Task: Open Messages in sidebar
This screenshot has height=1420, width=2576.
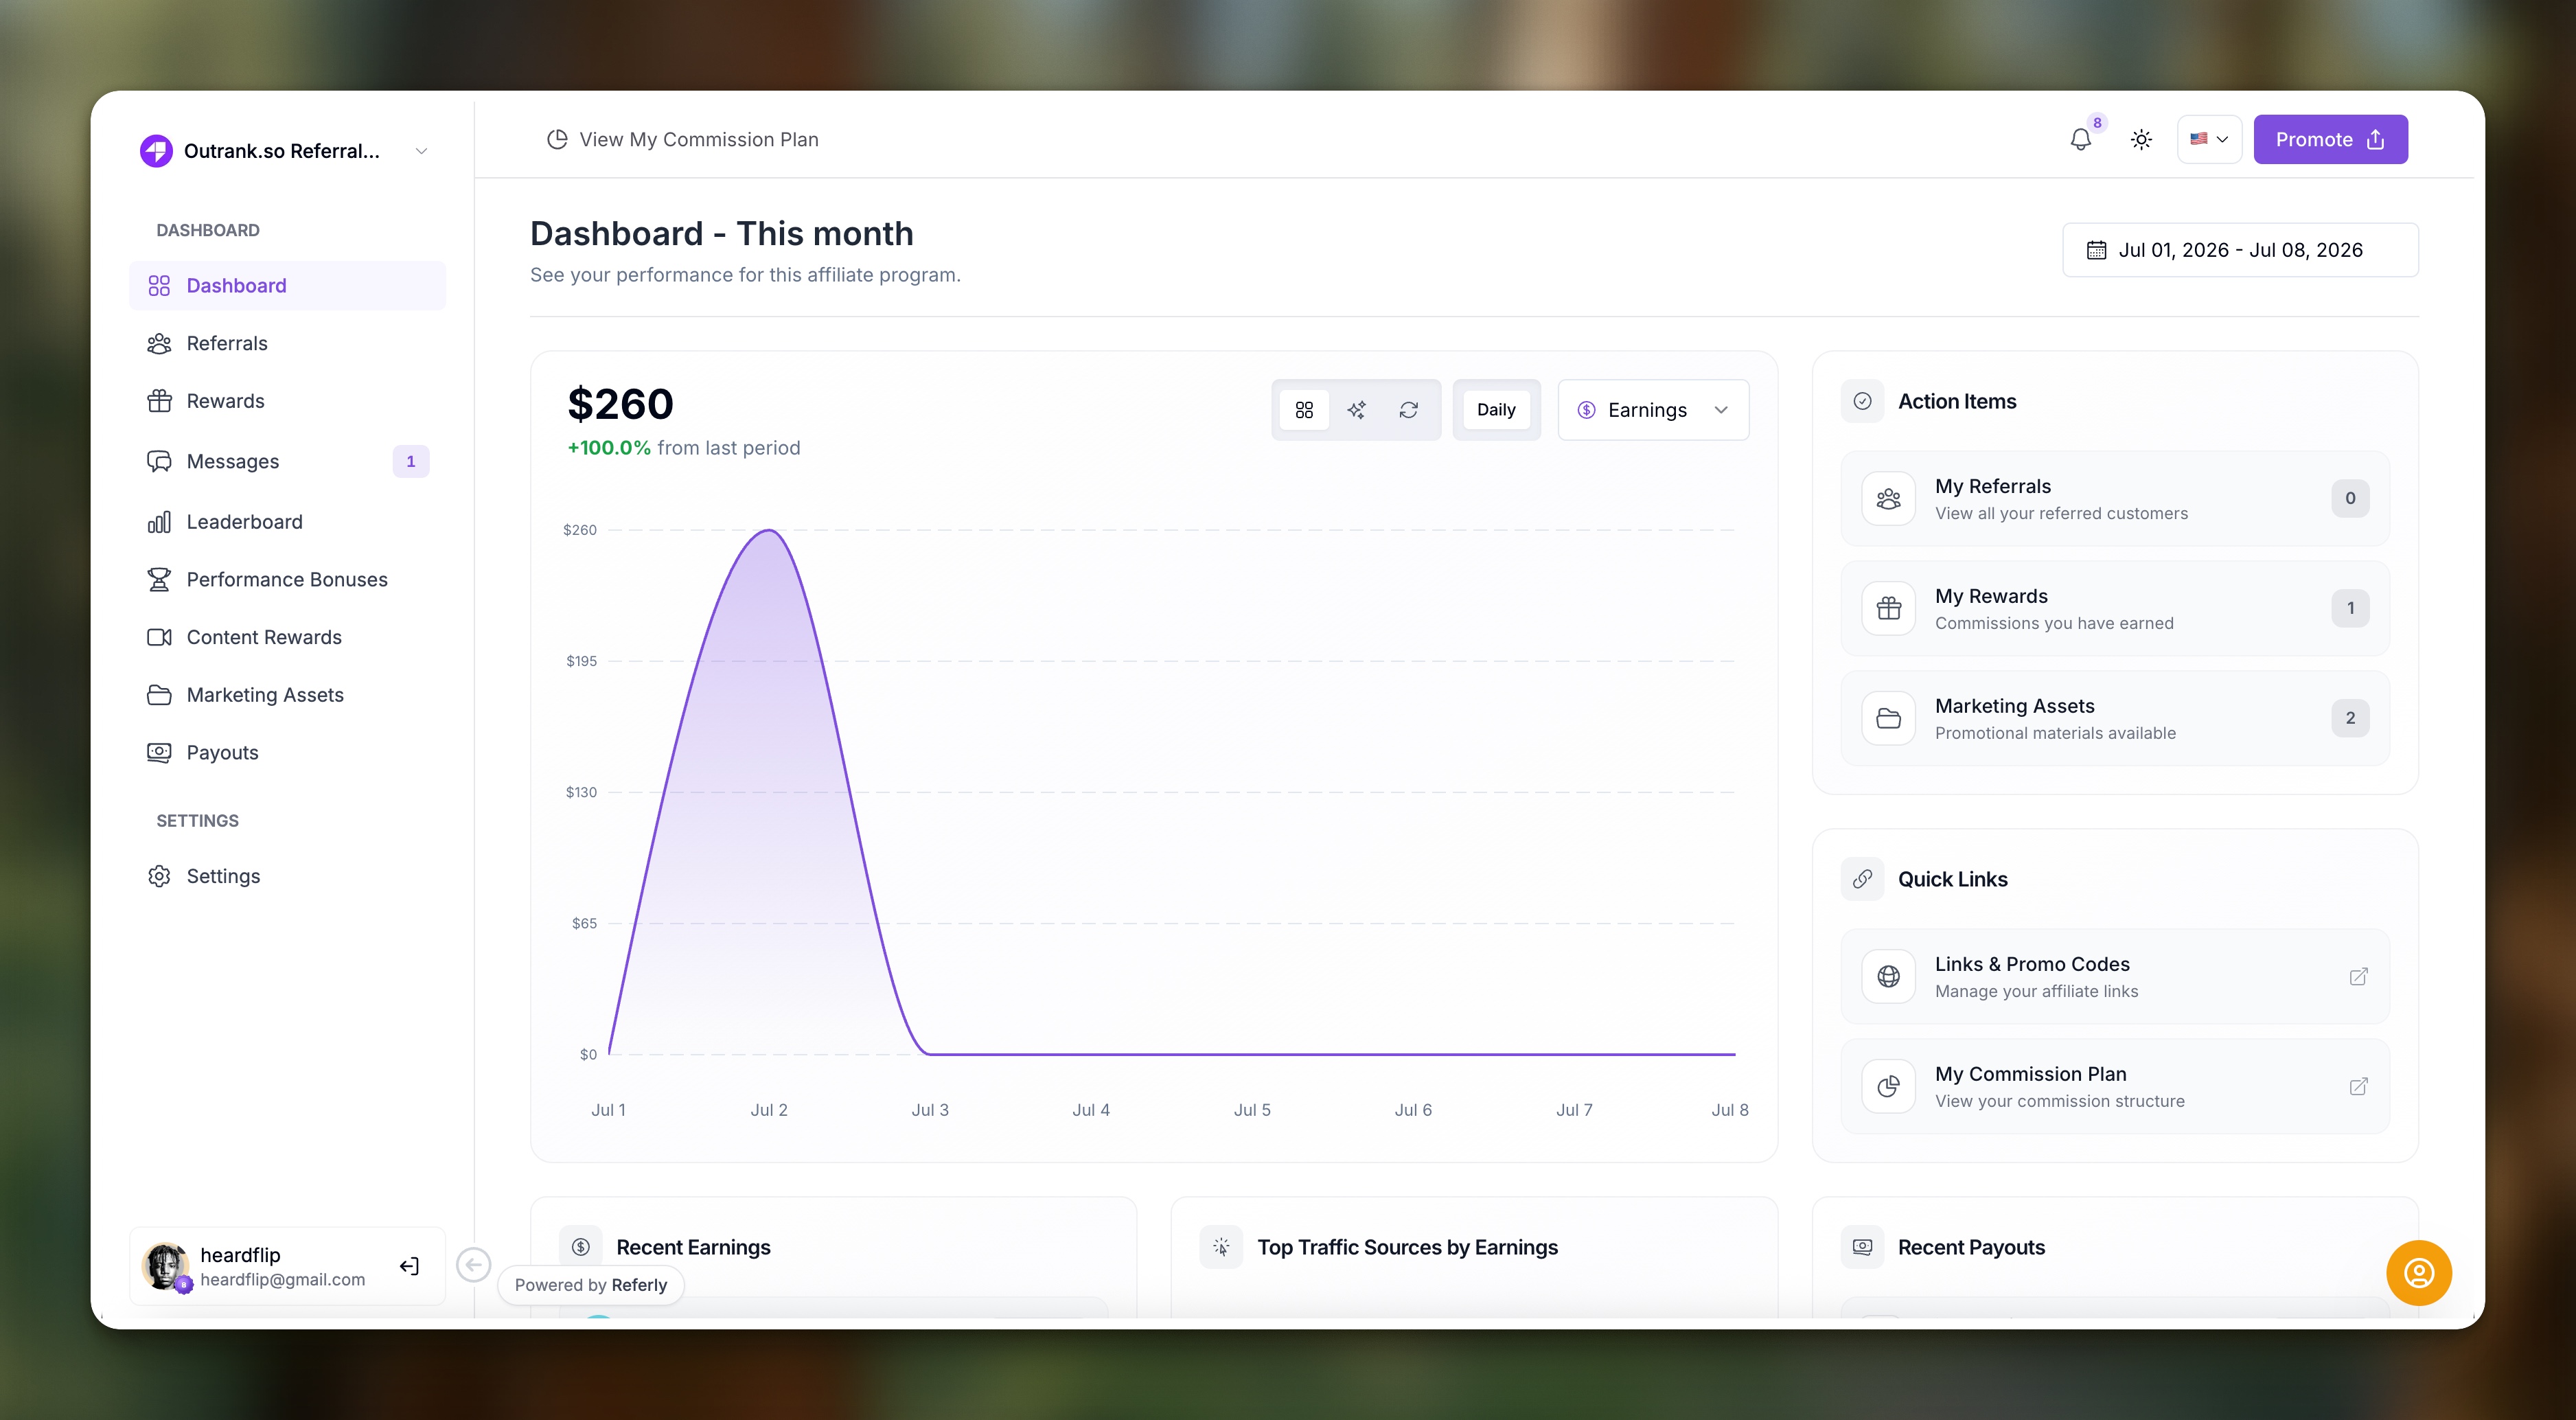Action: coord(288,462)
